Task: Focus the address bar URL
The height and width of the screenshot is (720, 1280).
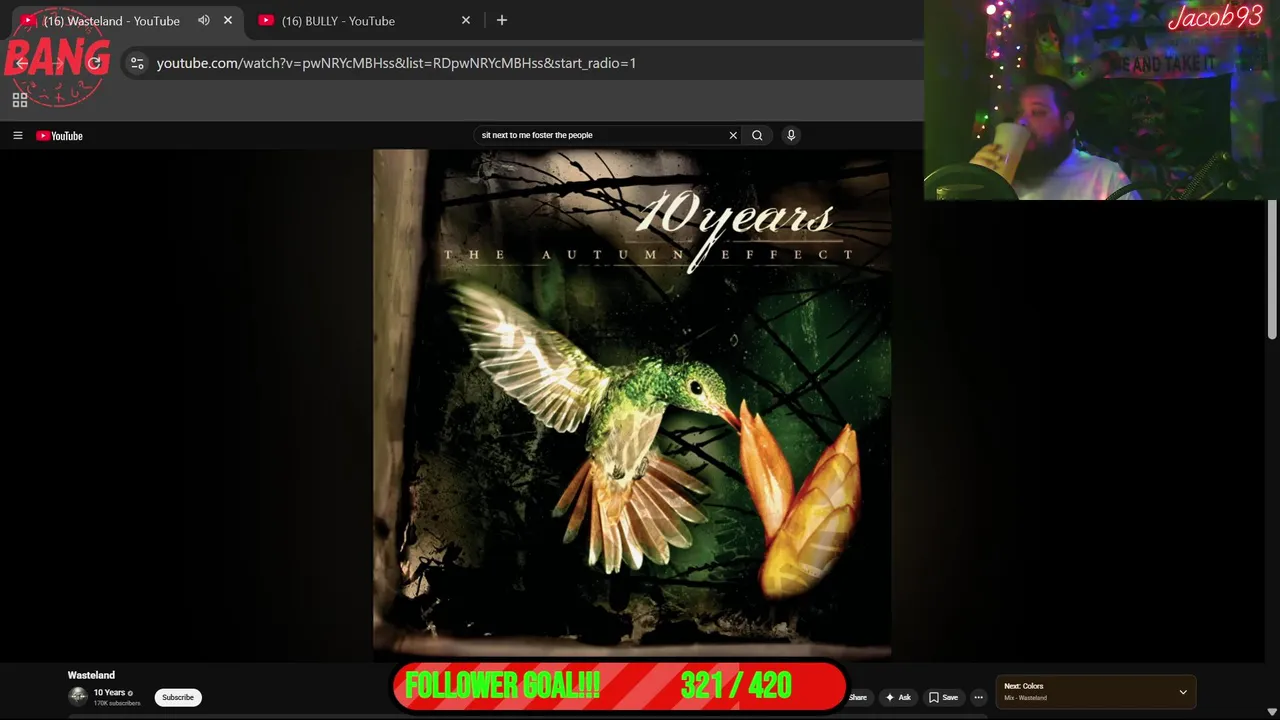Action: pos(396,63)
